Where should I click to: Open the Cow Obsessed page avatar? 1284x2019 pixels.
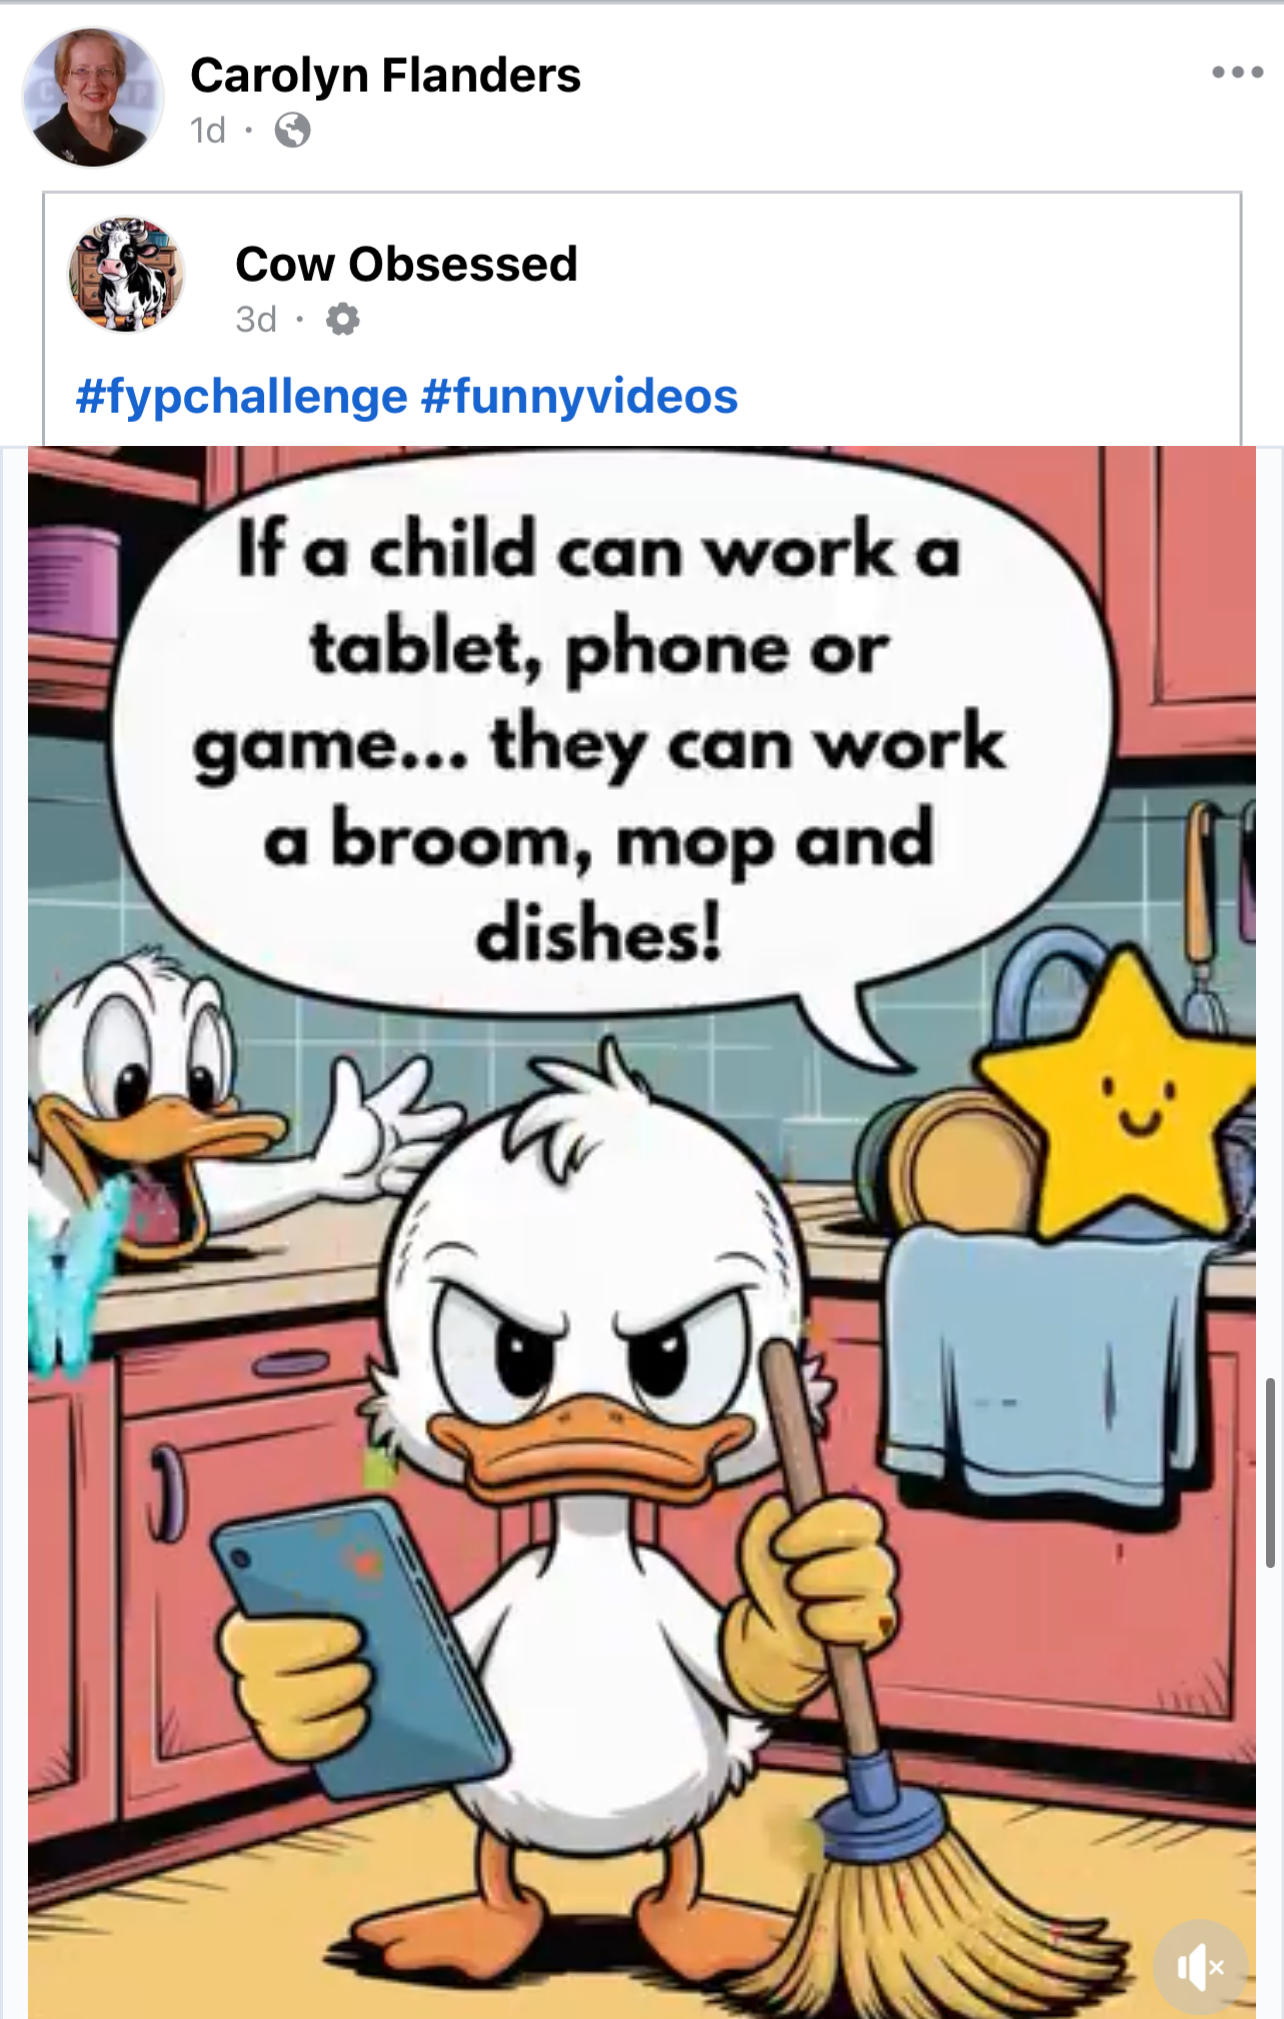[x=126, y=274]
